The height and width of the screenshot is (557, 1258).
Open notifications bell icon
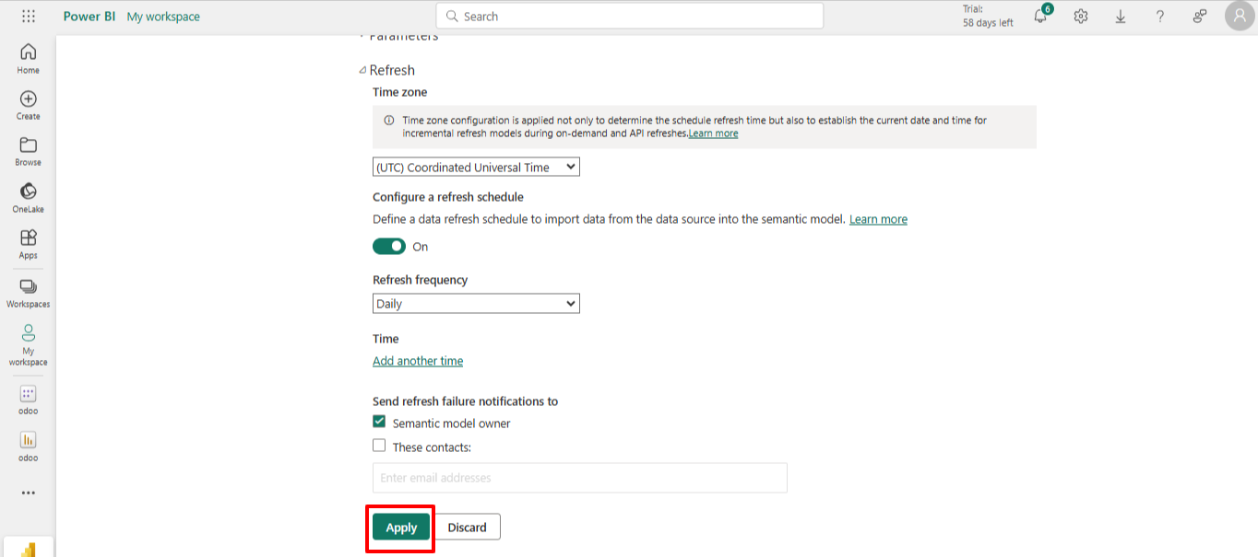pyautogui.click(x=1040, y=17)
